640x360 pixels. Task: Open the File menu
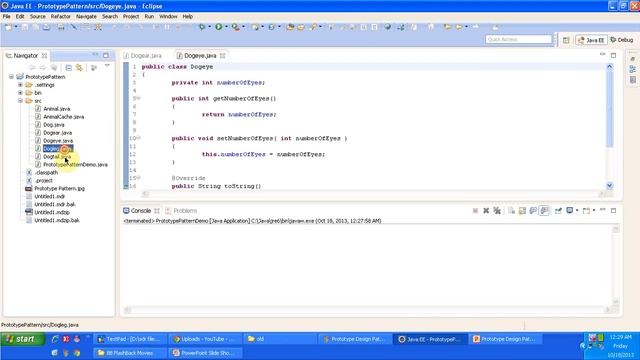[x=7, y=16]
